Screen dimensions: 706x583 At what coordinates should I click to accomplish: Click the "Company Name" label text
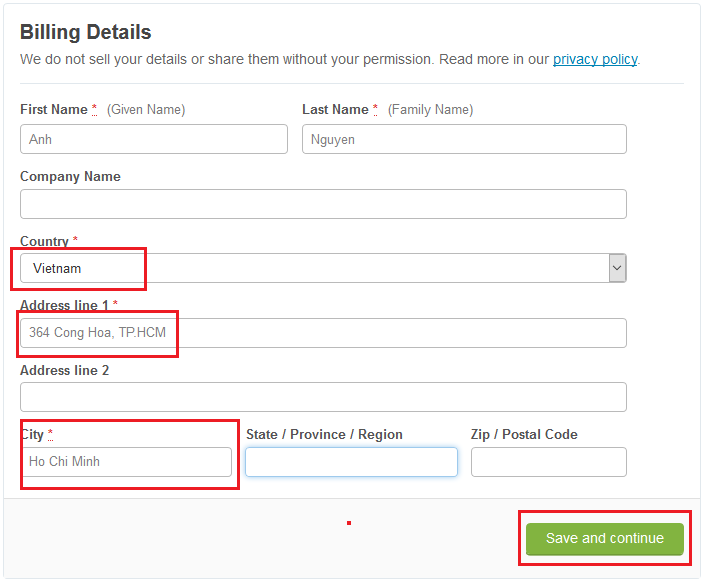pos(70,176)
